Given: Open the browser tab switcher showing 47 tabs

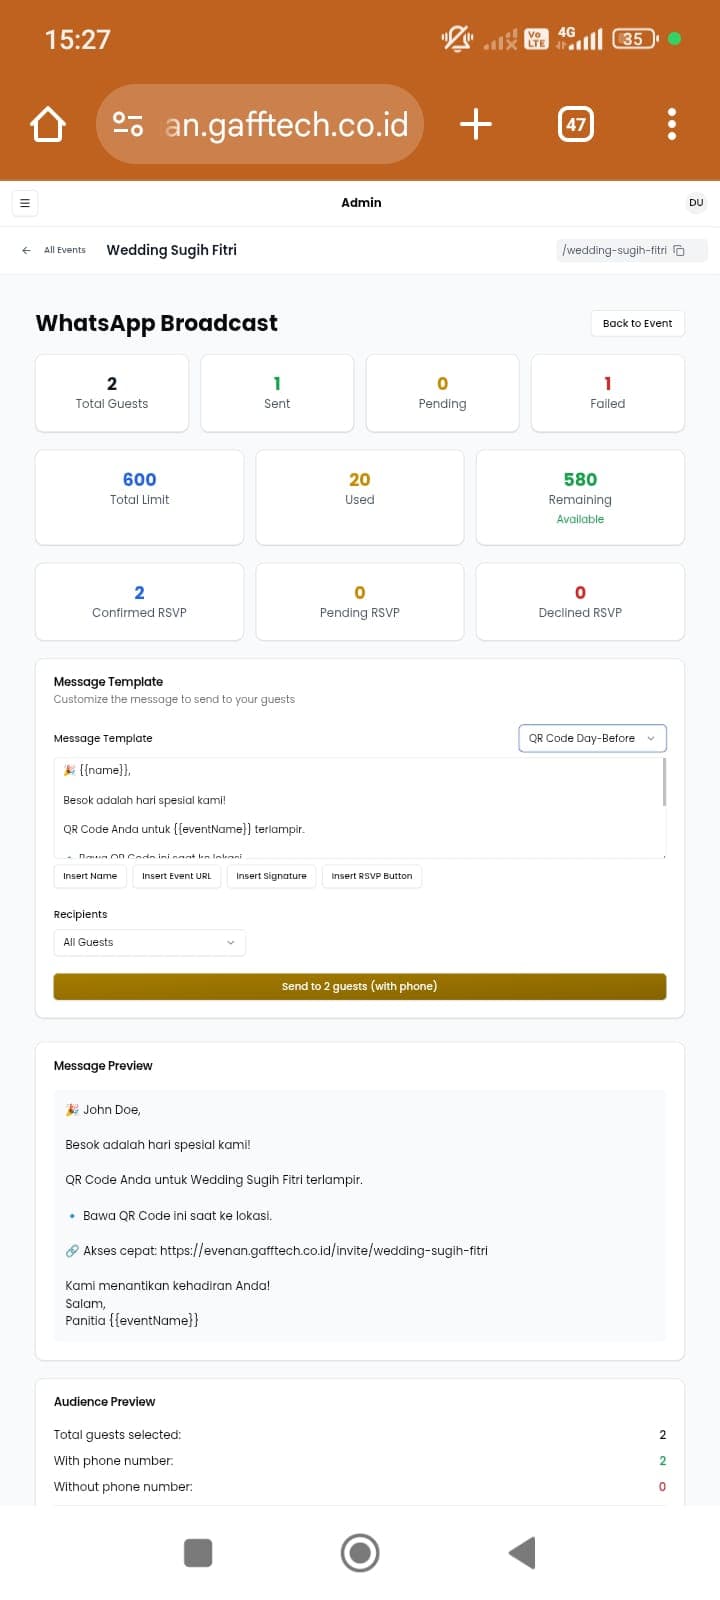Looking at the screenshot, I should point(575,124).
